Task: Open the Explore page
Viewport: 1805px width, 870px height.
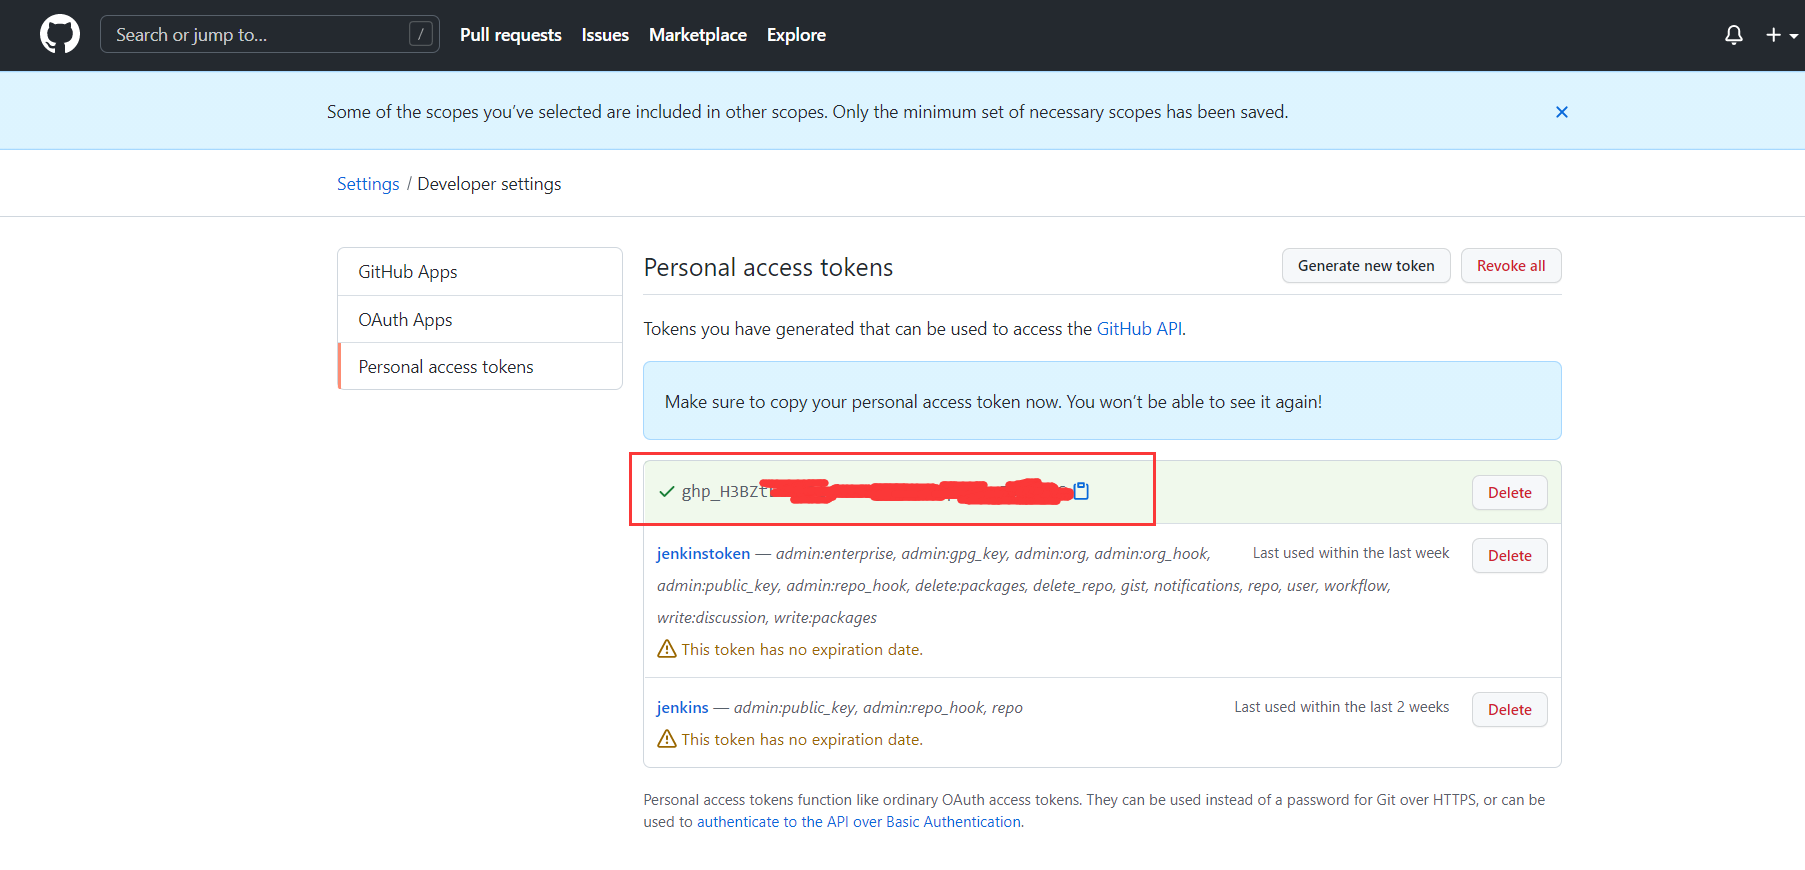Action: 796,35
